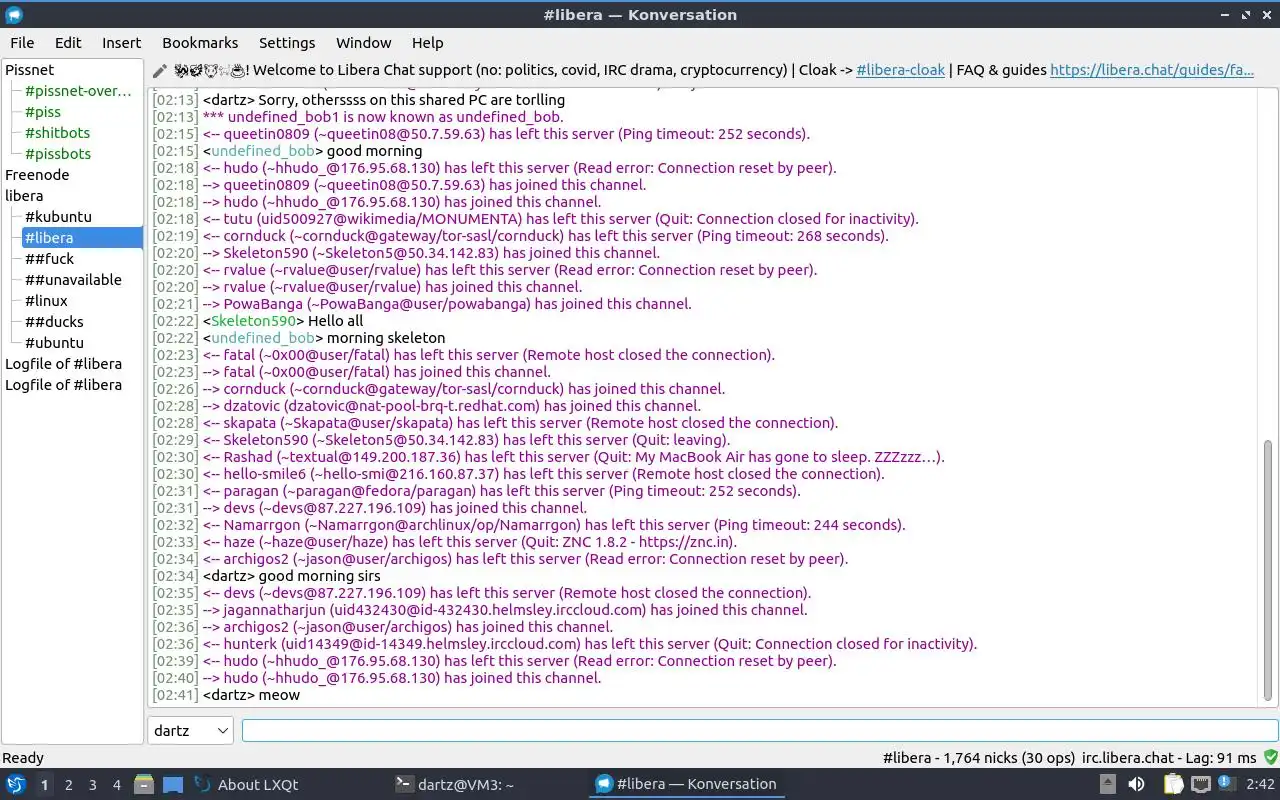Select the Freenode server in the tree
Screen dimensions: 1280x800
coord(37,175)
